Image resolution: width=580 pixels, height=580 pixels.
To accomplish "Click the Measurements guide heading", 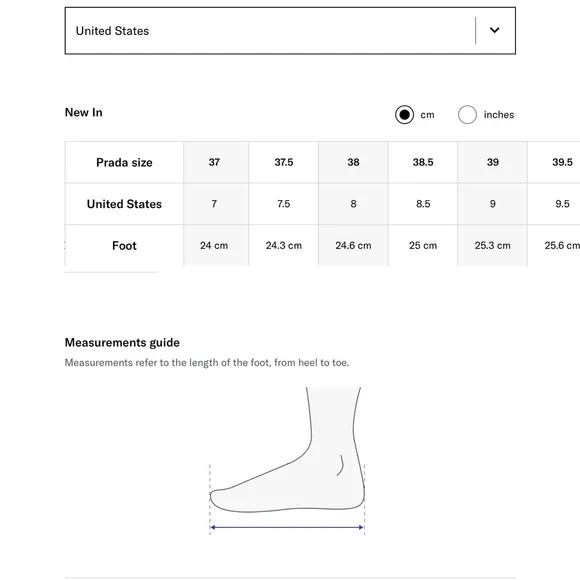I will (122, 343).
